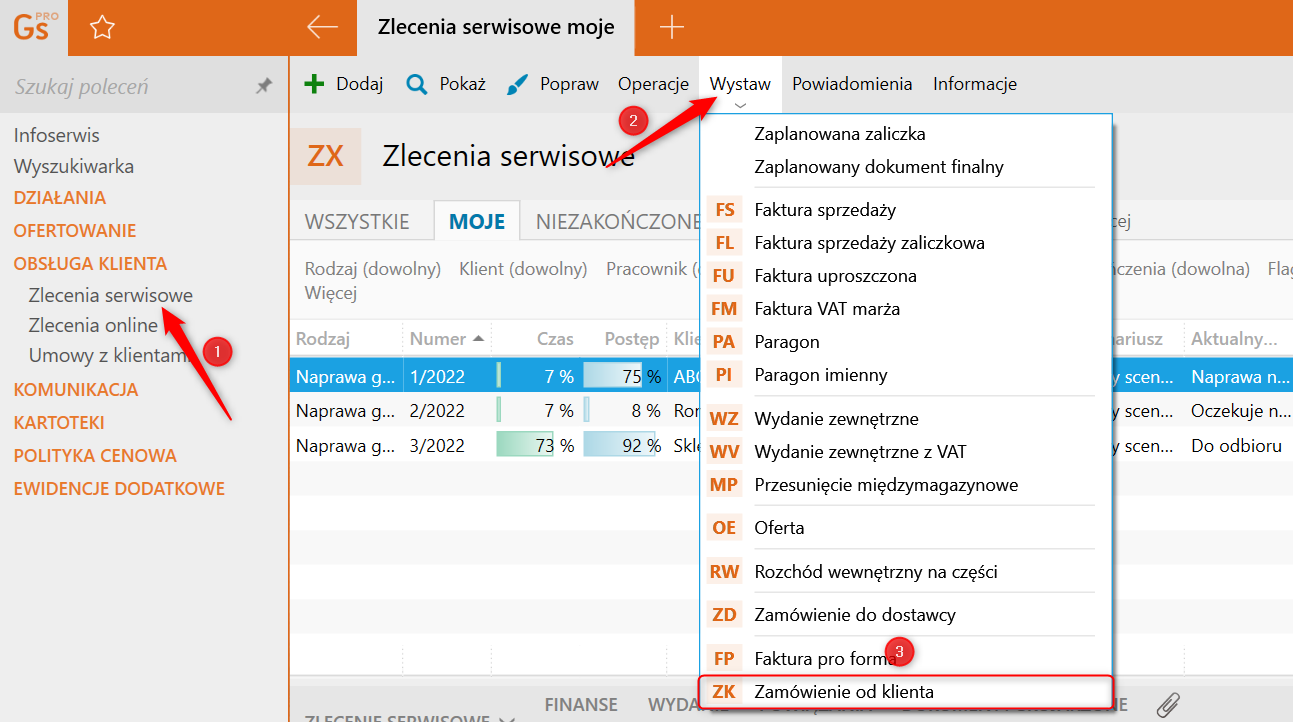The image size is (1293, 722).
Task: Open Wyszukiwarka in the sidebar
Action: tap(74, 167)
